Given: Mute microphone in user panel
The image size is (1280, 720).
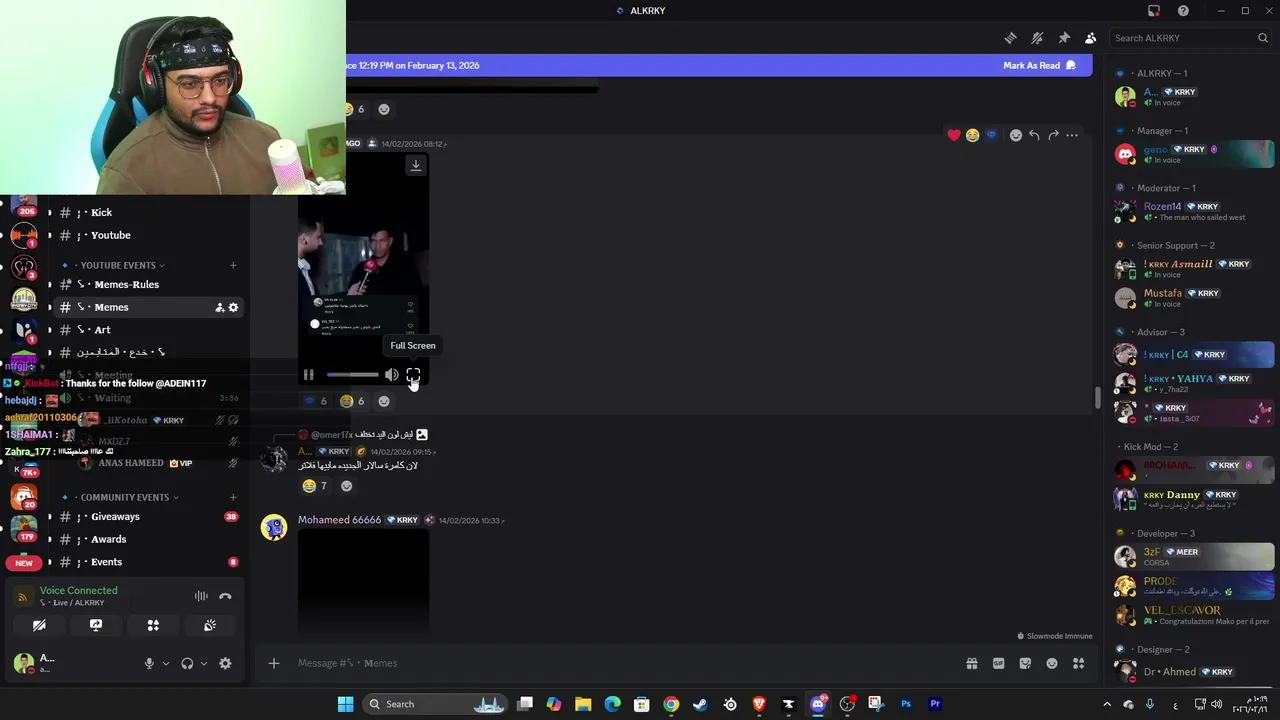Looking at the screenshot, I should click(149, 663).
